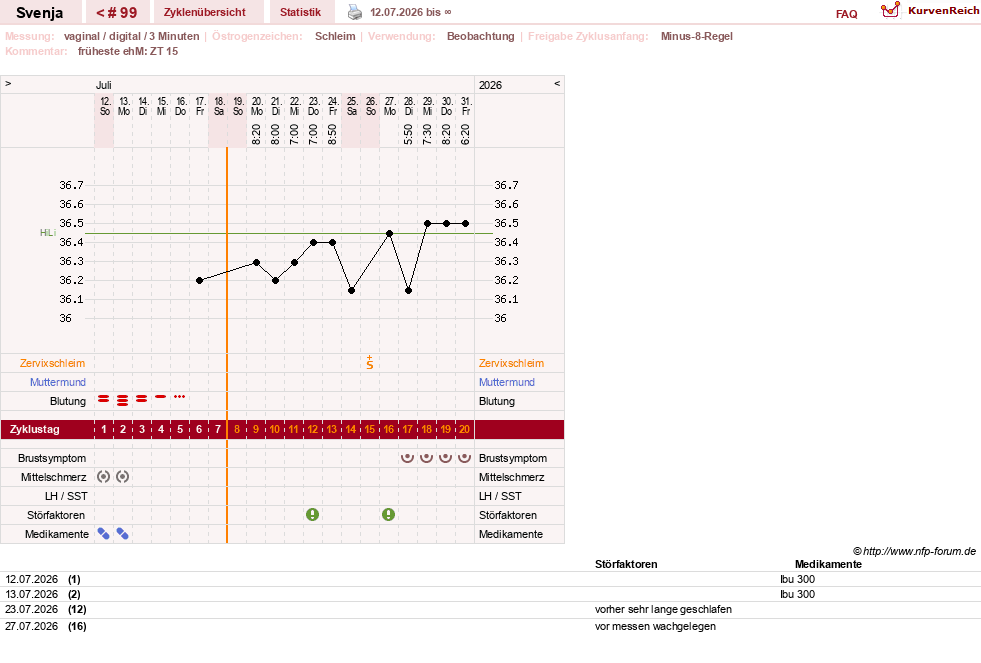Open the FAQ link
The image size is (981, 663).
click(x=846, y=14)
